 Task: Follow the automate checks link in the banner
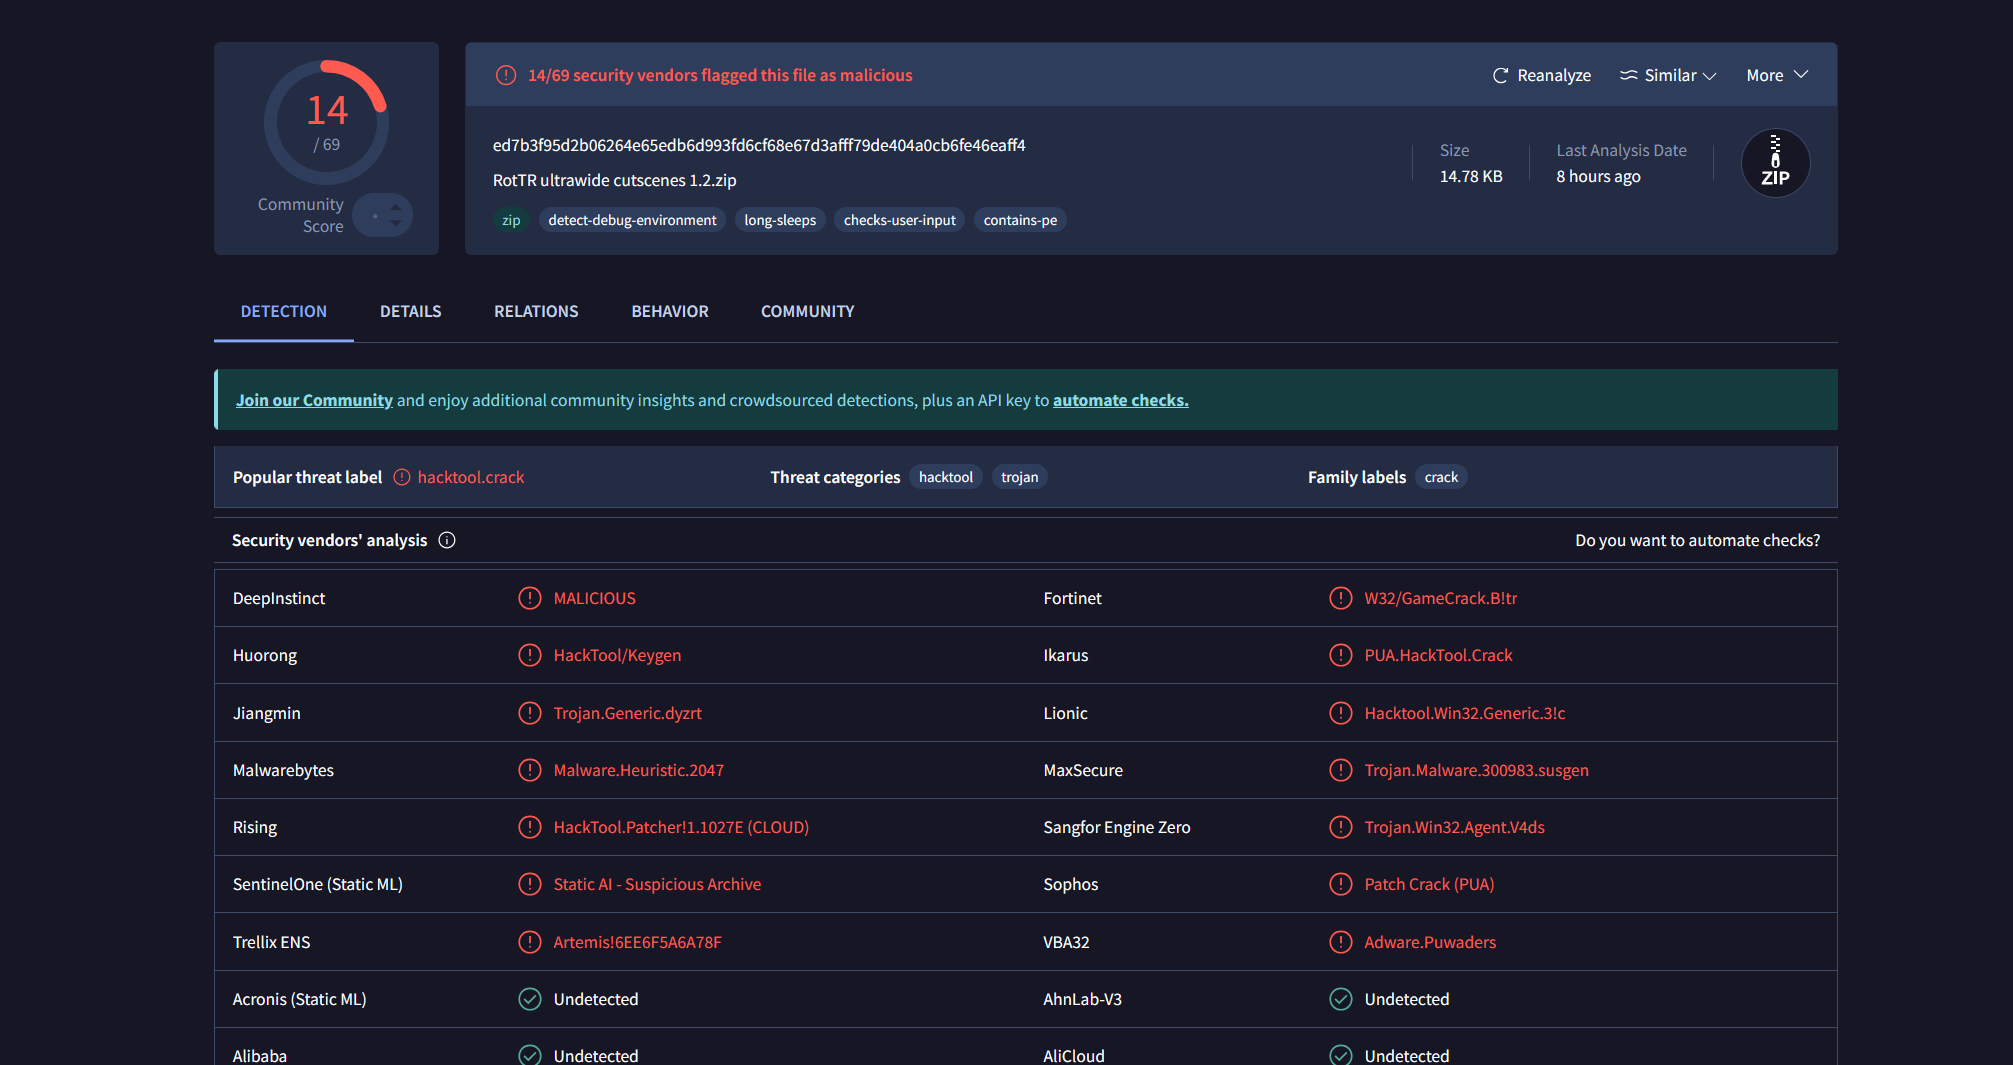[1120, 400]
